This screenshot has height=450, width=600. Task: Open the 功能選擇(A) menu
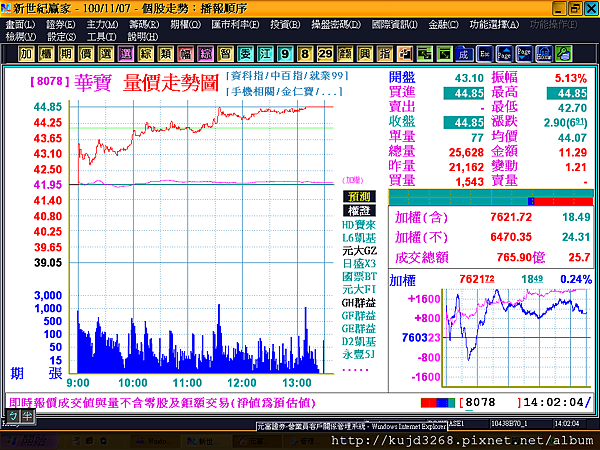(494, 25)
